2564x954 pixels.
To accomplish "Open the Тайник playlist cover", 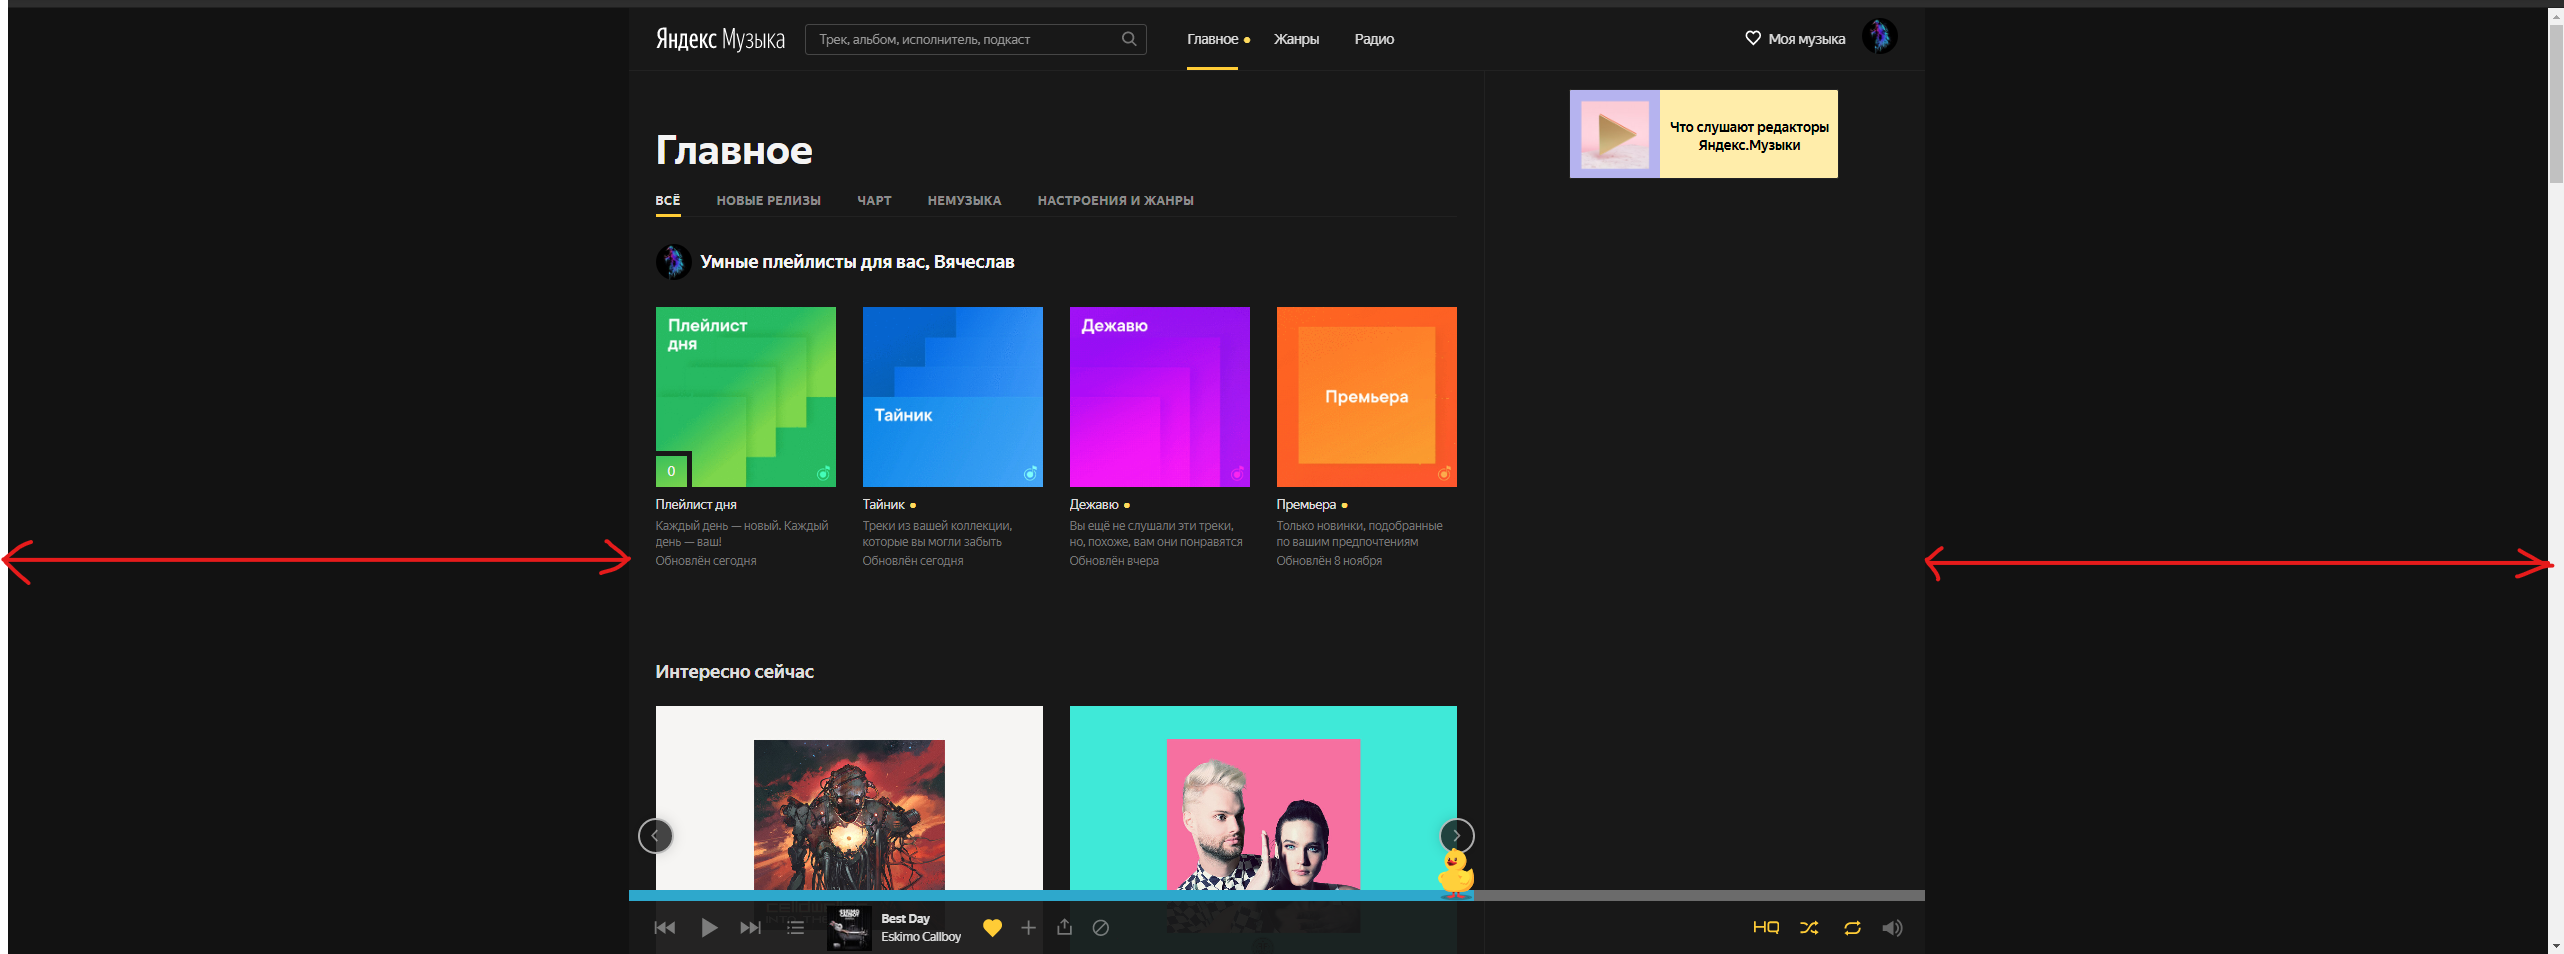I will pyautogui.click(x=952, y=397).
